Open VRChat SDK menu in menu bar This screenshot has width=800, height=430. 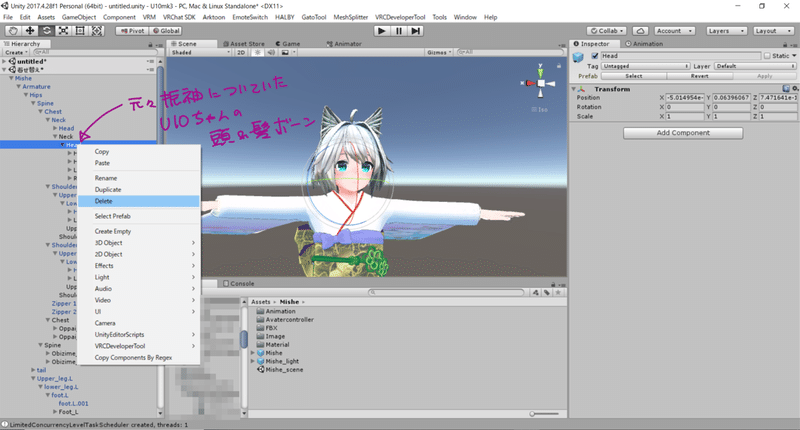tap(179, 17)
